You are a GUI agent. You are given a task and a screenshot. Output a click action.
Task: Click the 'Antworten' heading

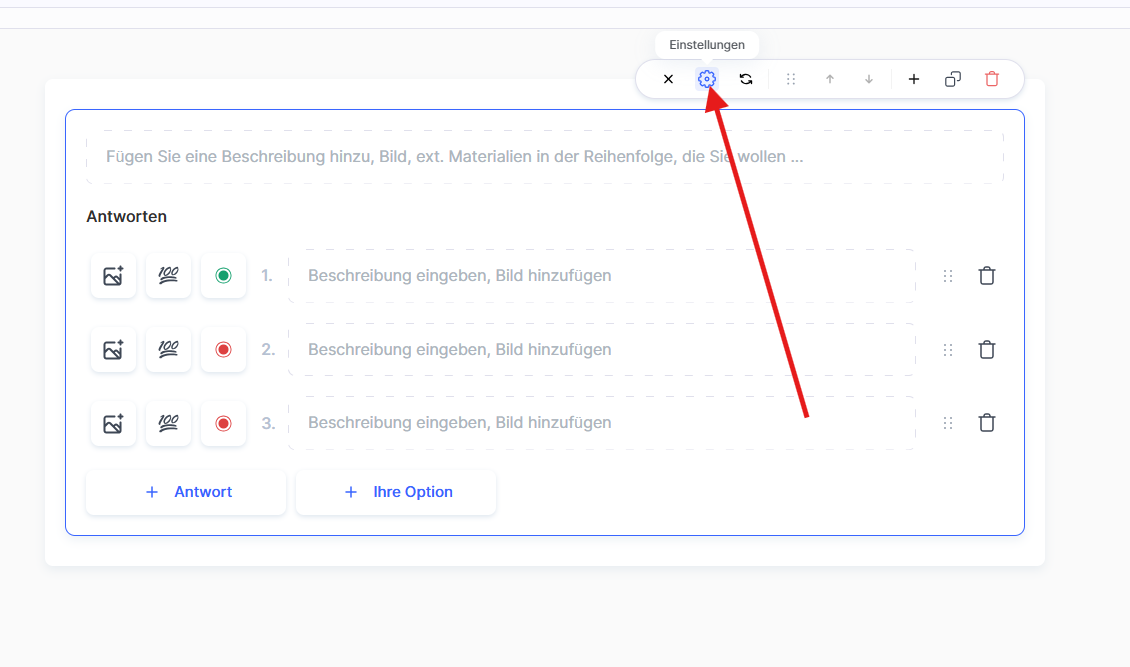coord(126,216)
